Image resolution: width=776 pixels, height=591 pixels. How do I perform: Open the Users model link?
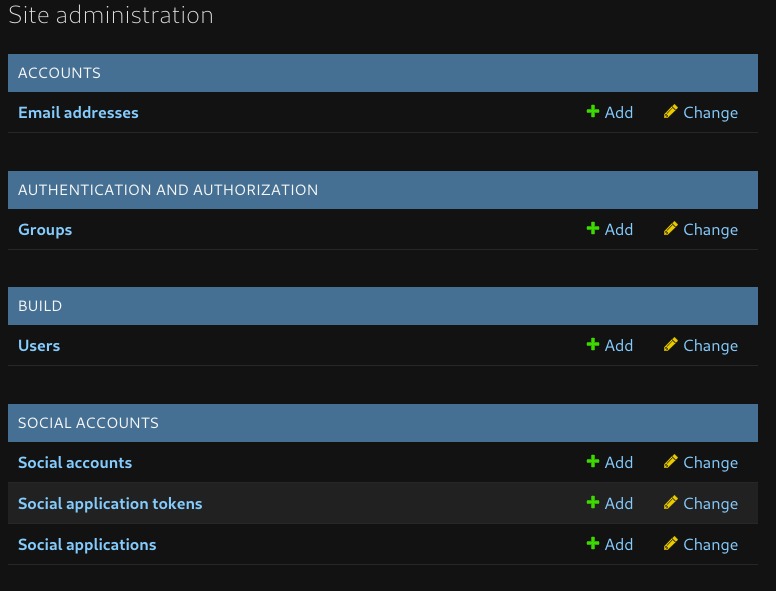click(39, 345)
